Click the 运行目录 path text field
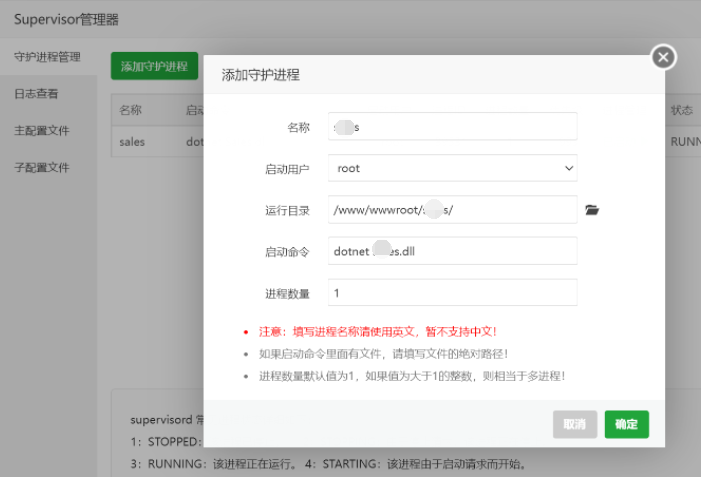This screenshot has width=701, height=477. pyautogui.click(x=452, y=210)
